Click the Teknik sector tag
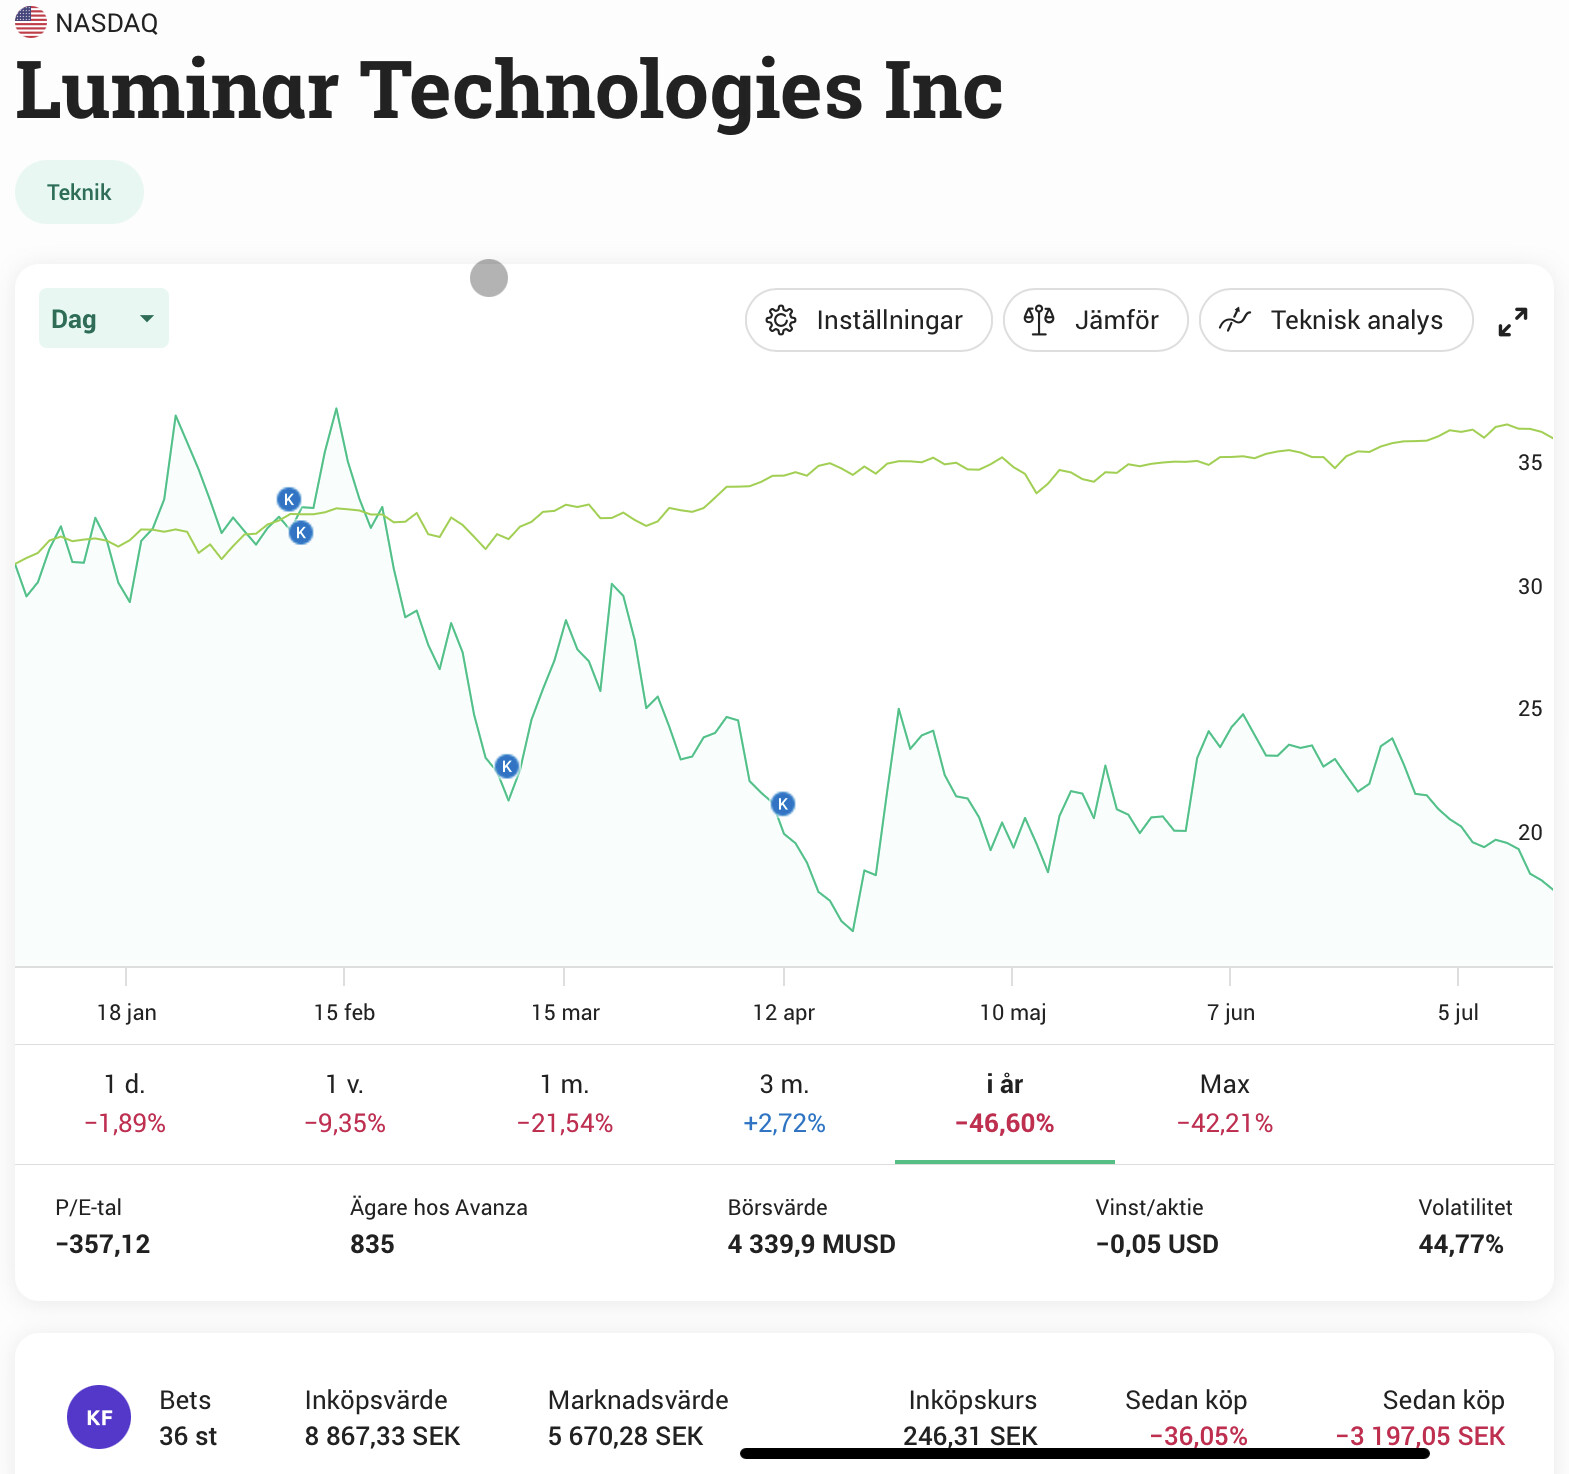This screenshot has height=1474, width=1569. tap(79, 192)
